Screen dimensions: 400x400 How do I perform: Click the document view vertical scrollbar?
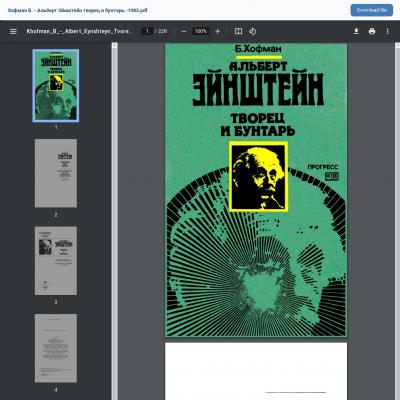click(x=397, y=221)
